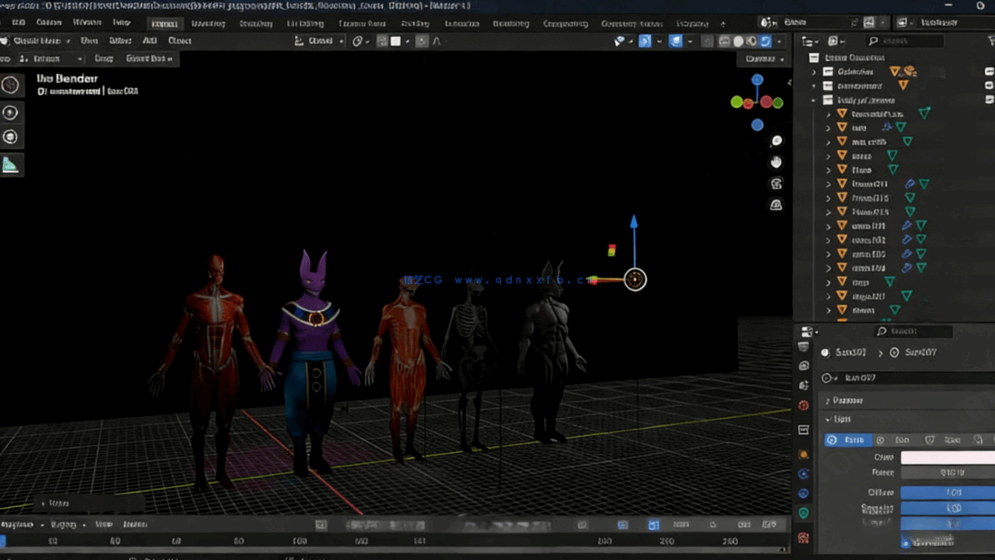Click the Specular slider in Light panel
Screen dimensions: 995x560
tap(948, 508)
